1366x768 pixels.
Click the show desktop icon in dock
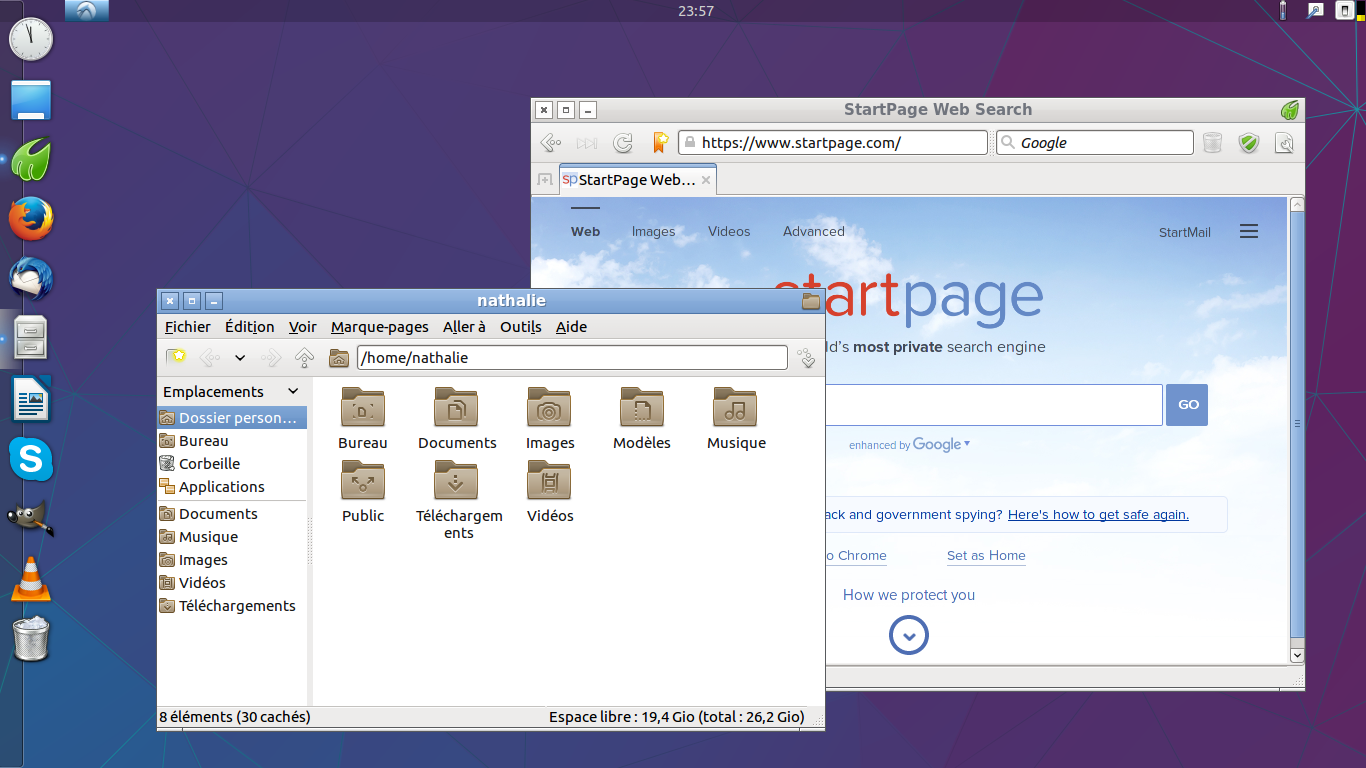(31, 100)
